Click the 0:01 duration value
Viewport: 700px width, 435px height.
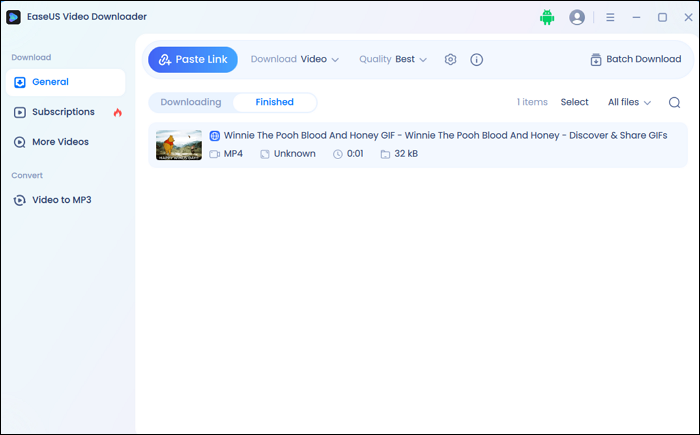coord(355,154)
